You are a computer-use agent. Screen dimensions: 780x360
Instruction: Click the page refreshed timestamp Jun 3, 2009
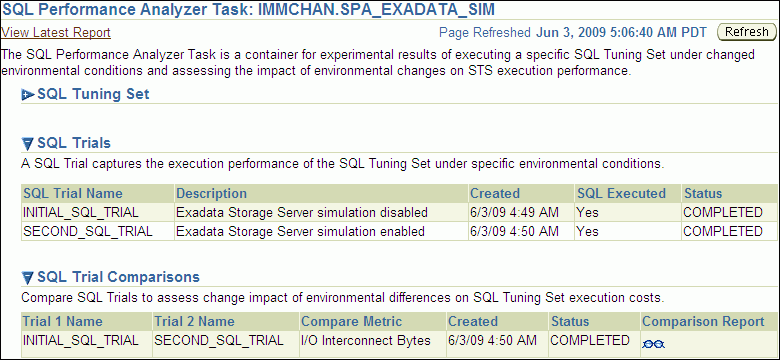coord(621,33)
